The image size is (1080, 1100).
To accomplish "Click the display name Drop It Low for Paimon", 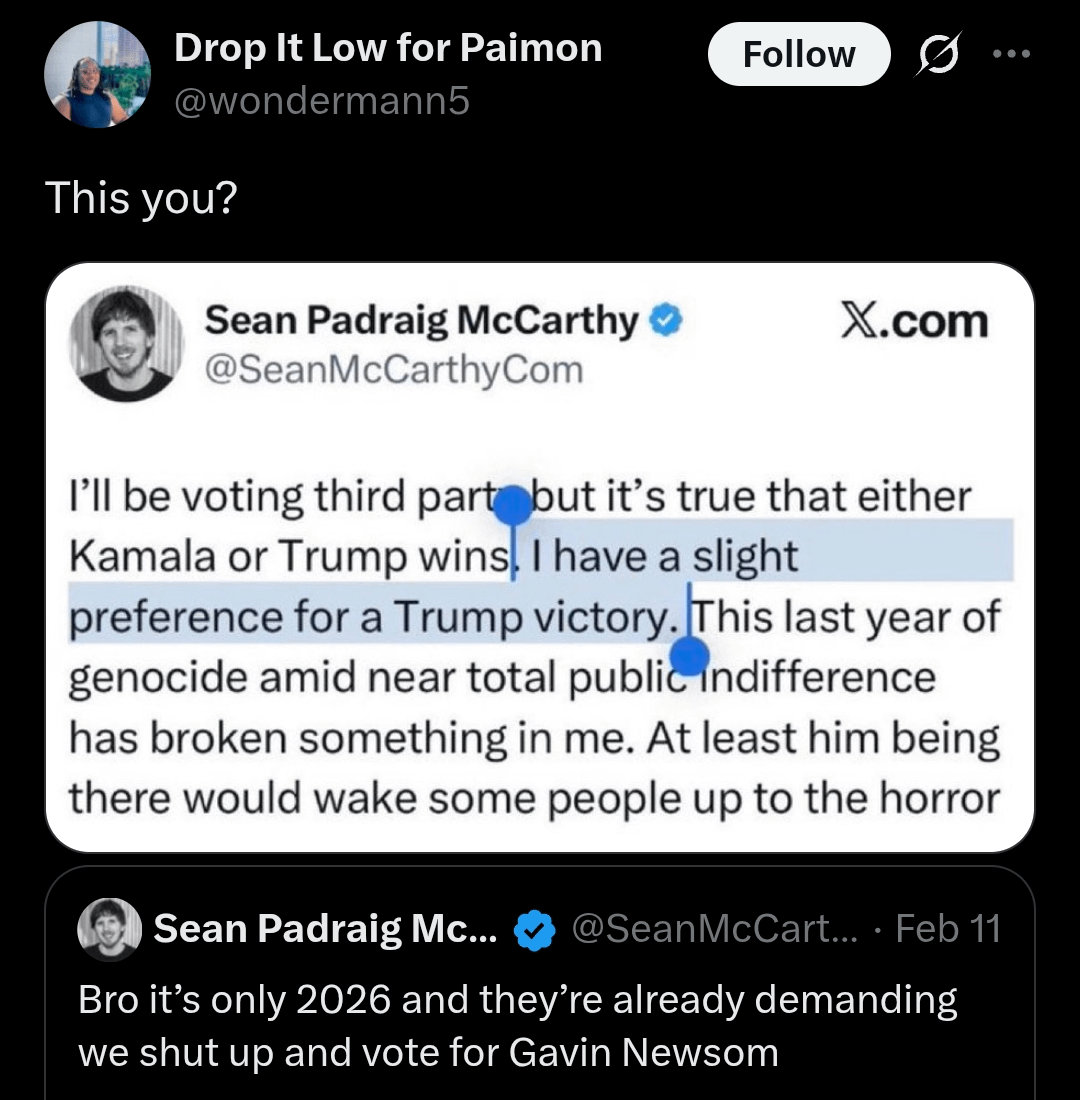I will pyautogui.click(x=388, y=48).
